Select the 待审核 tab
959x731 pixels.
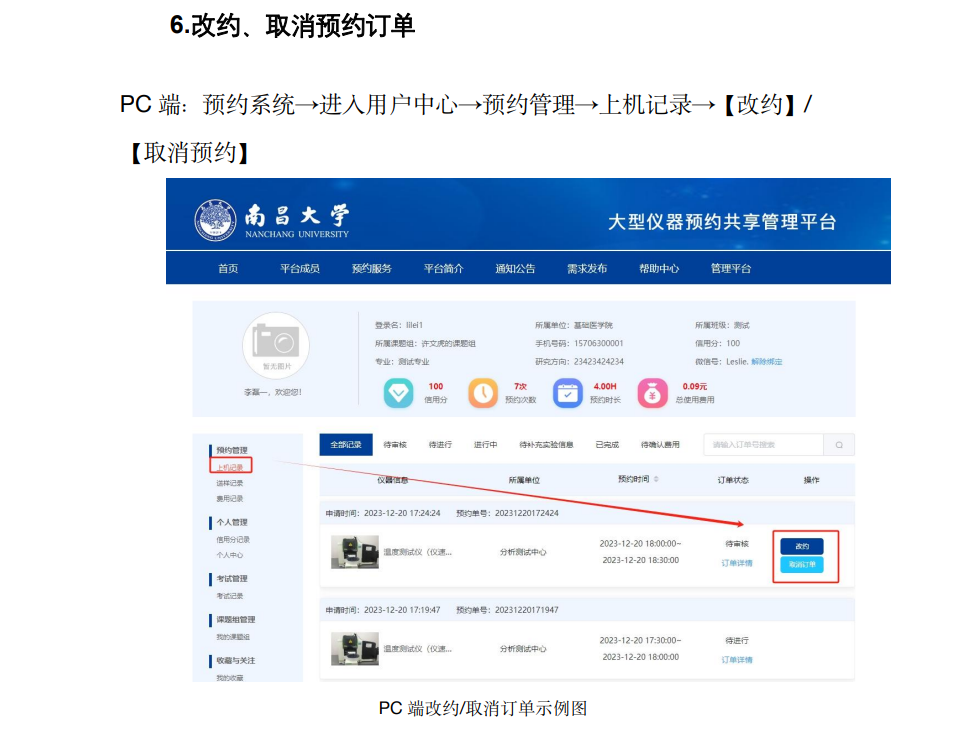[x=395, y=445]
